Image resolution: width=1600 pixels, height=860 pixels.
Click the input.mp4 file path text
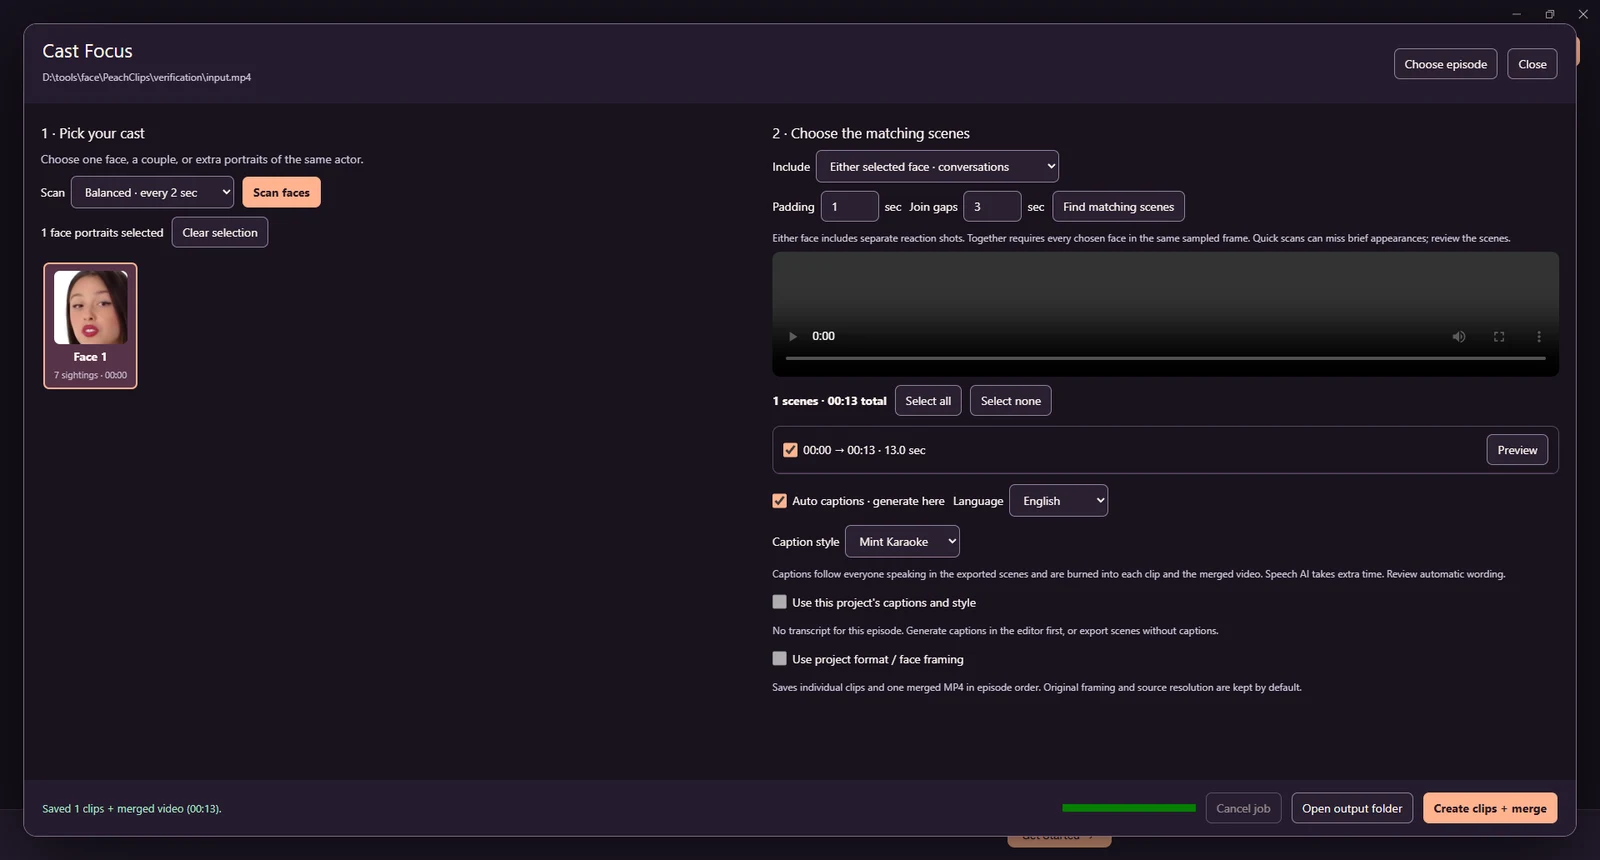pyautogui.click(x=146, y=77)
